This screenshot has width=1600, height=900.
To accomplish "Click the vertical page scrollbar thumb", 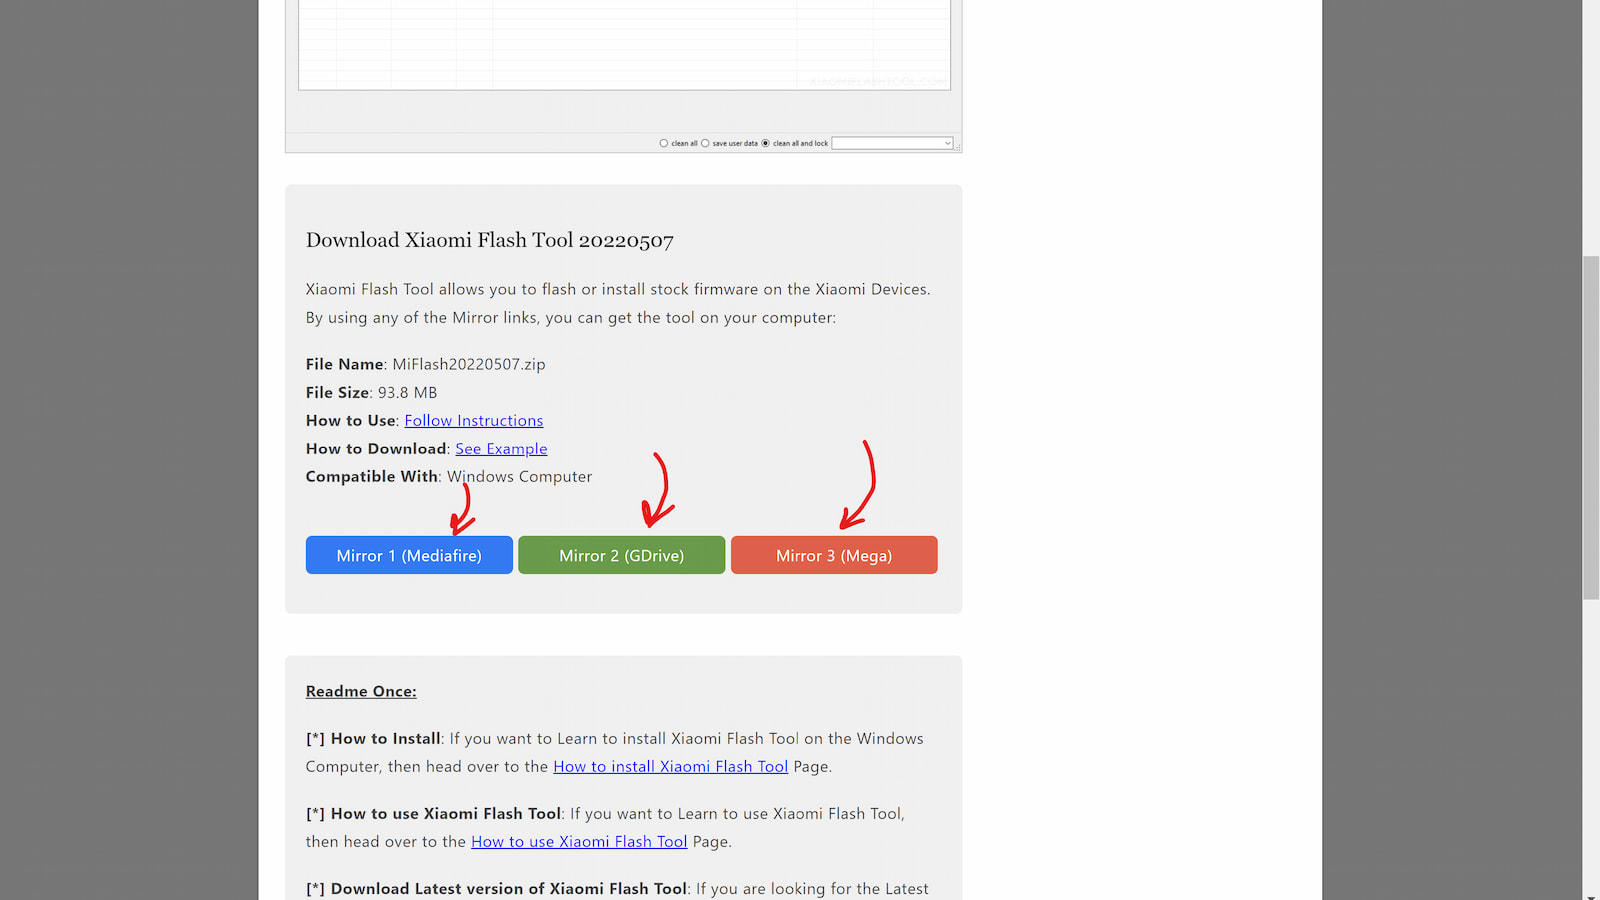I will coord(1590,427).
